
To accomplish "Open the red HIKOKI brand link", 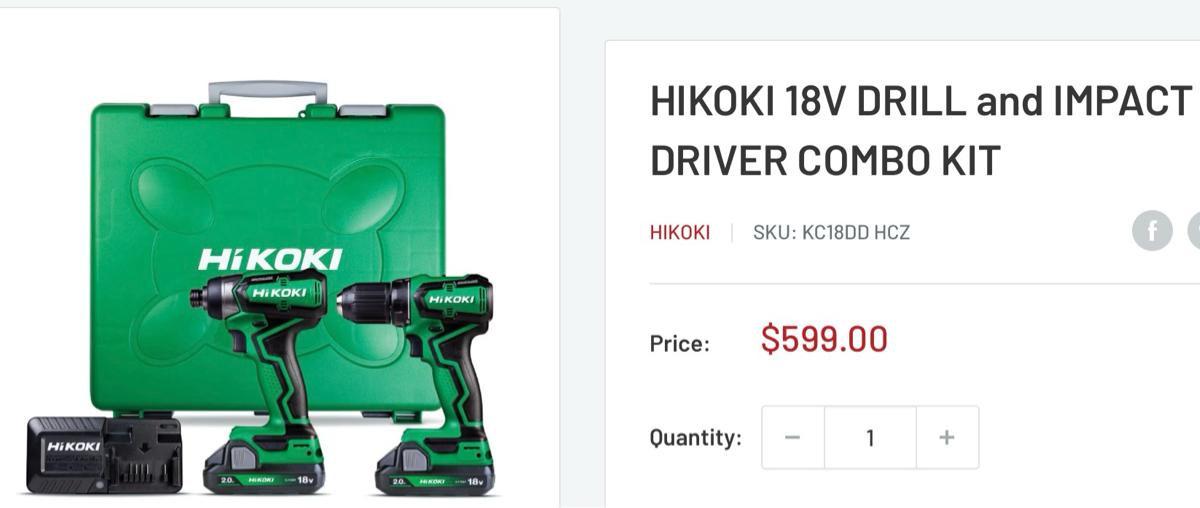I will [x=680, y=233].
